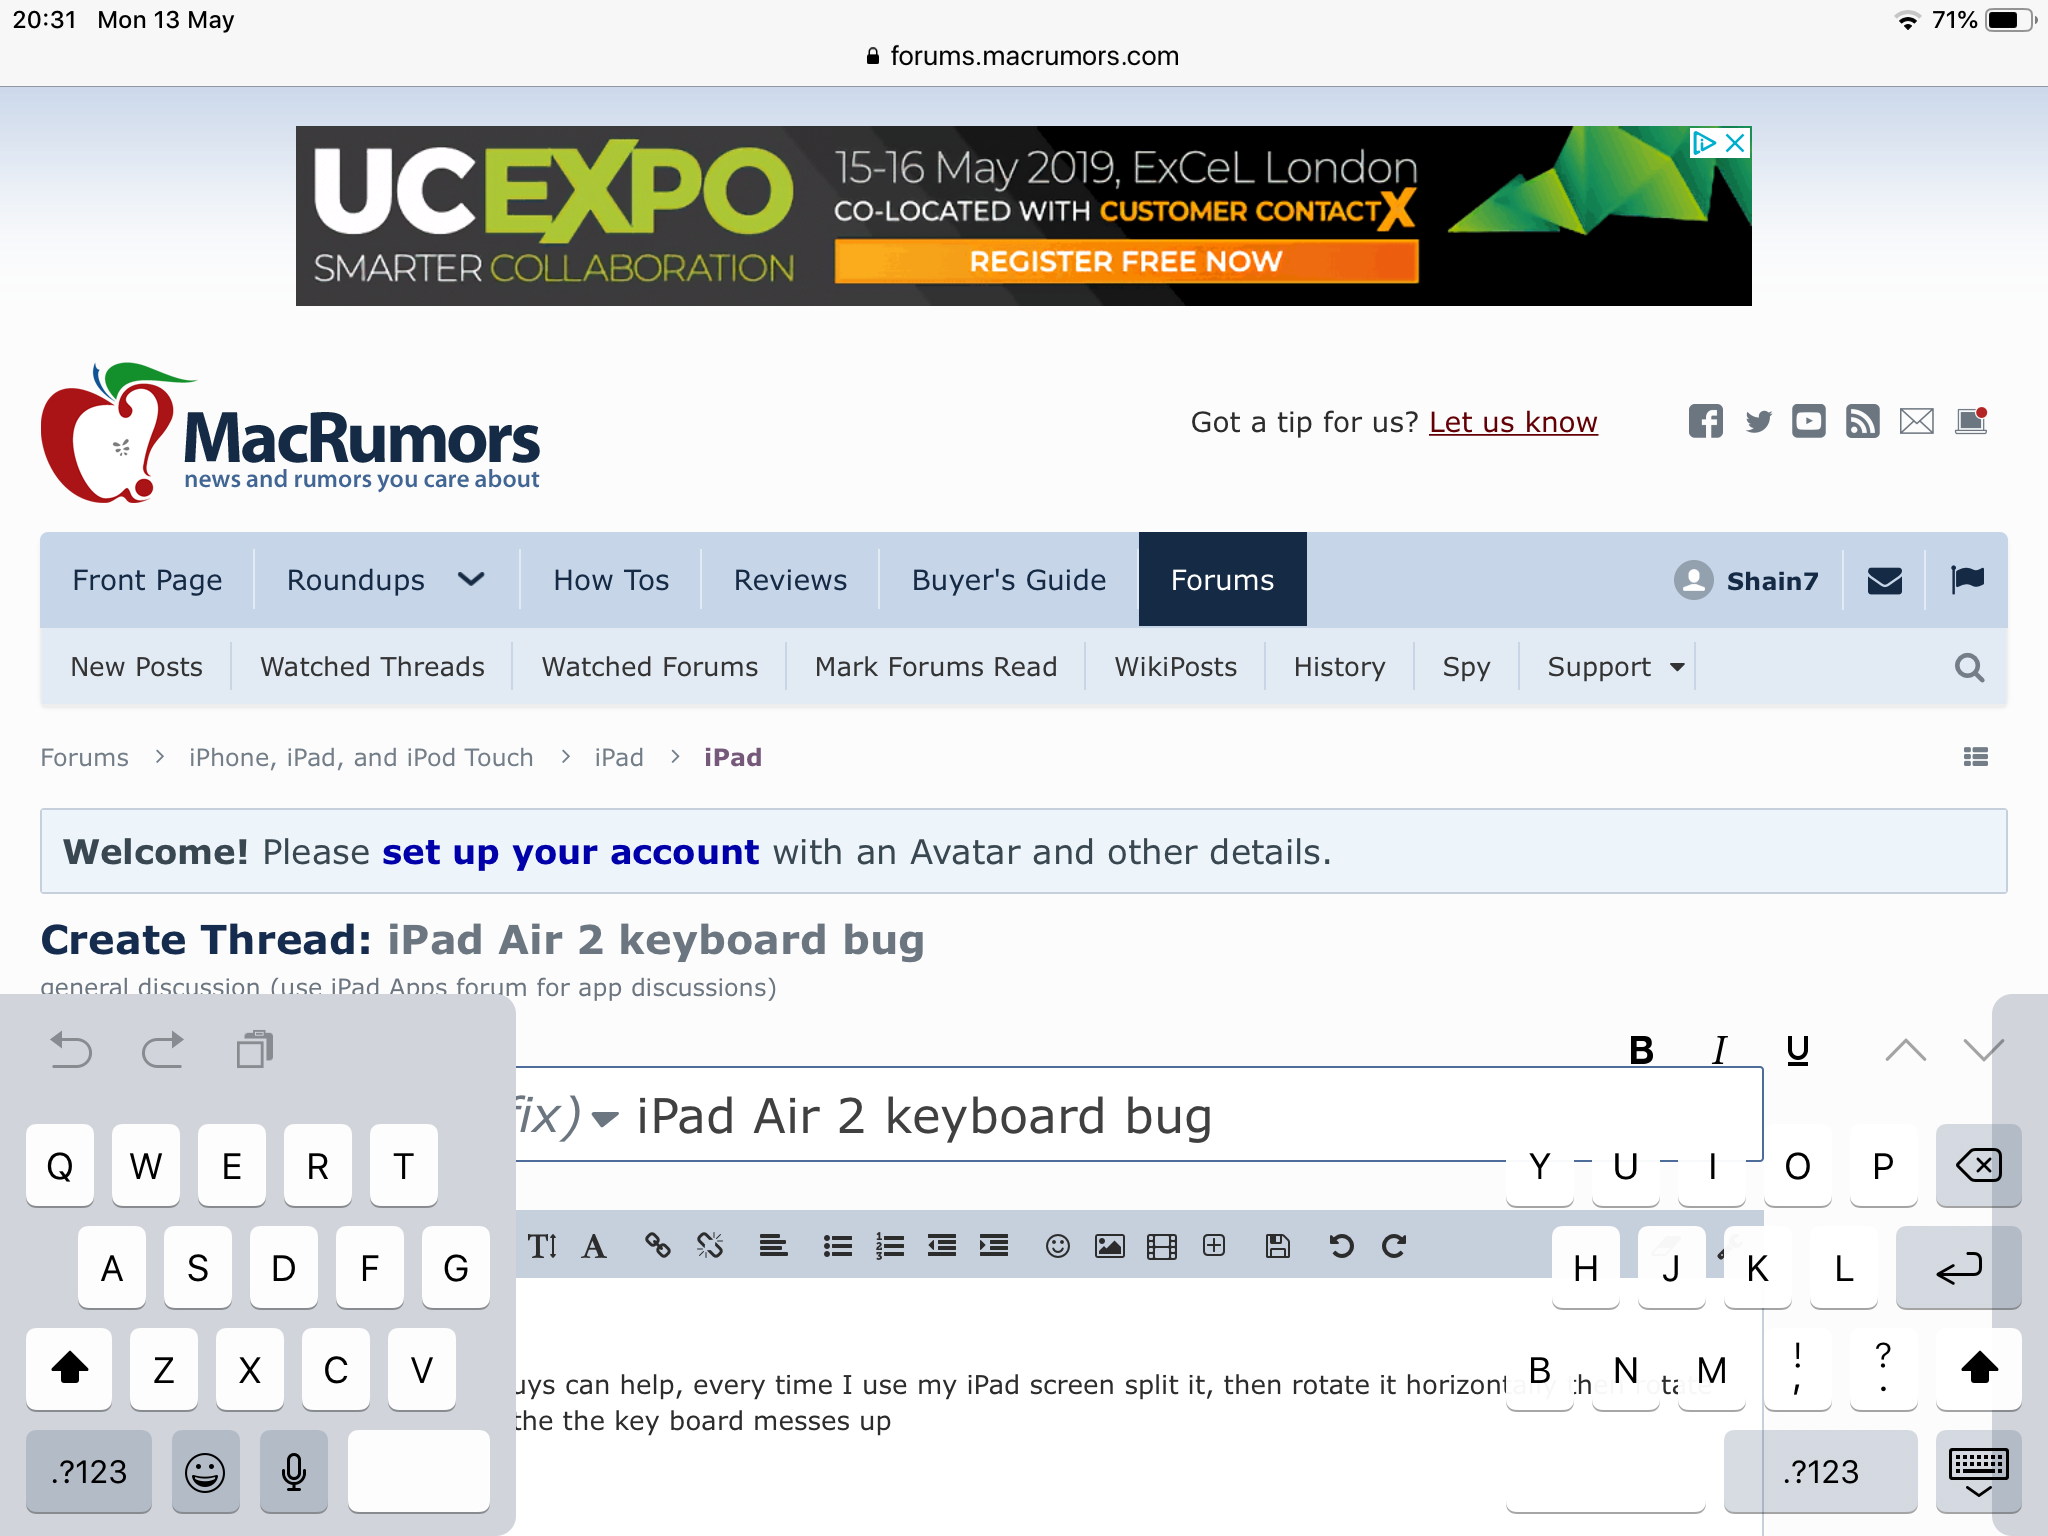Click the newsletter envelope icon in header
The width and height of the screenshot is (2048, 1536).
point(1916,421)
